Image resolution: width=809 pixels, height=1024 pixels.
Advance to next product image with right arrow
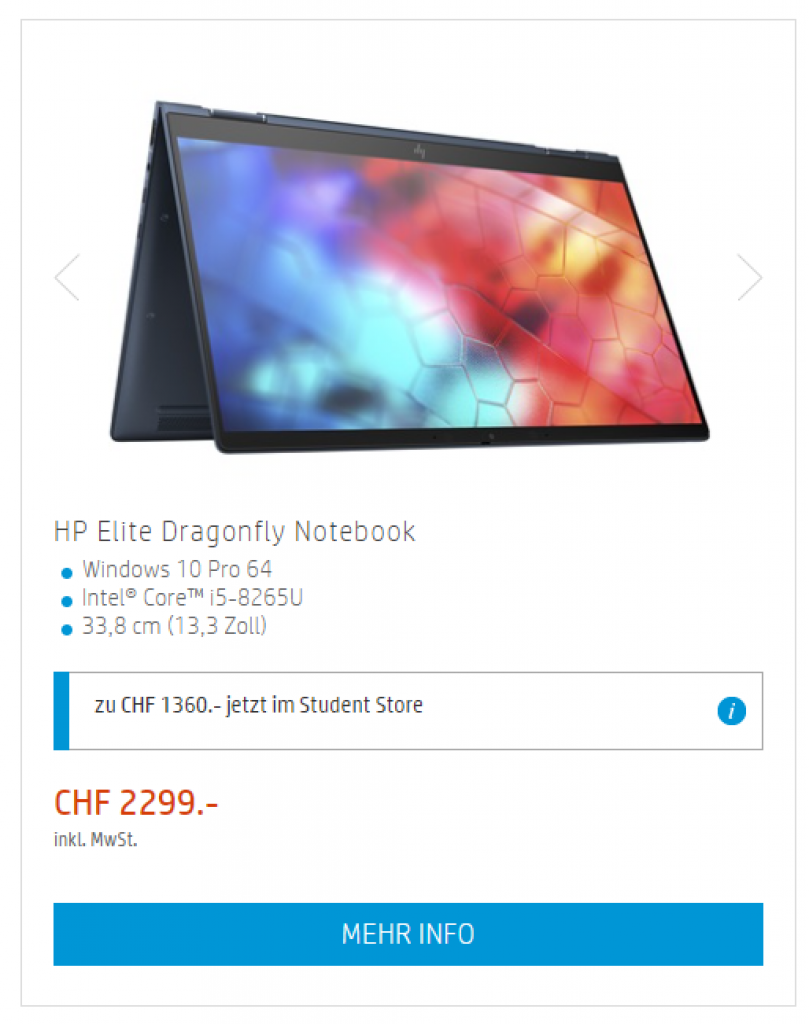[x=750, y=277]
